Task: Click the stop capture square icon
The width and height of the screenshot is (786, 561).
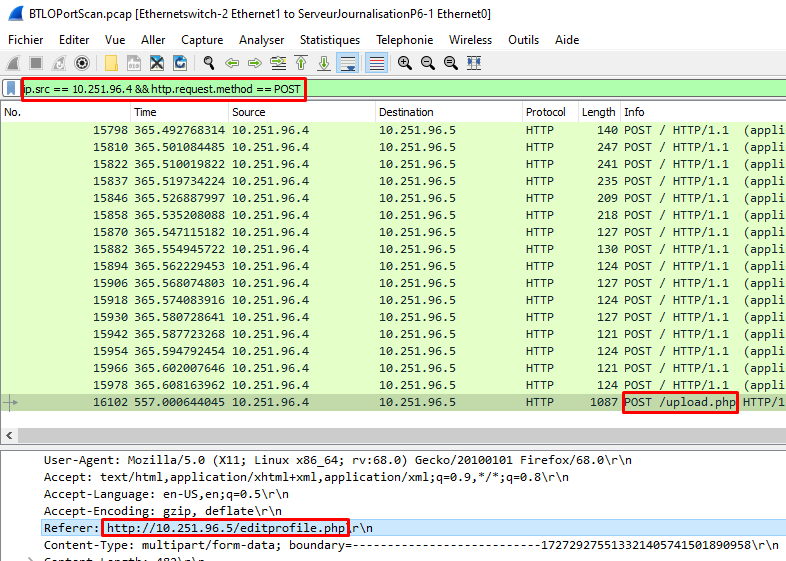Action: click(x=36, y=63)
